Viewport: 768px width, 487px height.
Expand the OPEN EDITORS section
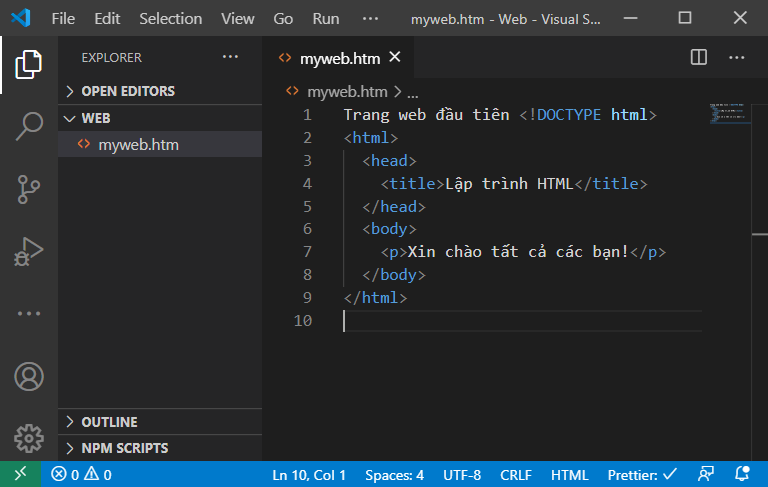(x=160, y=91)
